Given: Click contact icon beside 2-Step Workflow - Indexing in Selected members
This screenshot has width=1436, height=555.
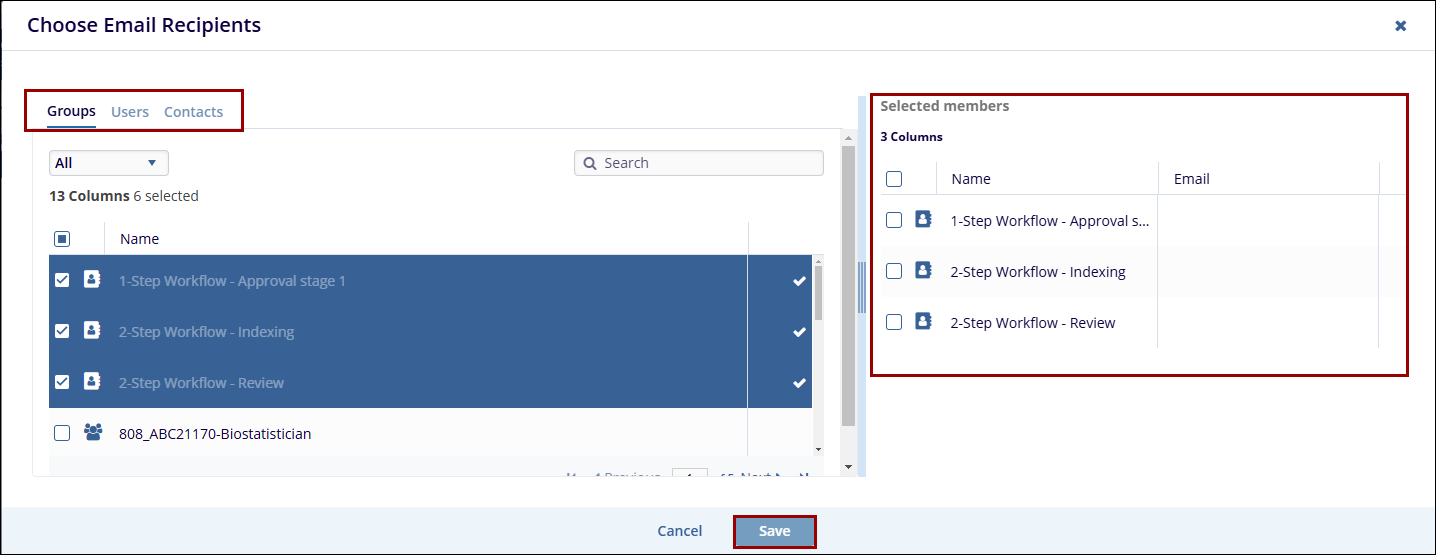Looking at the screenshot, I should click(923, 271).
